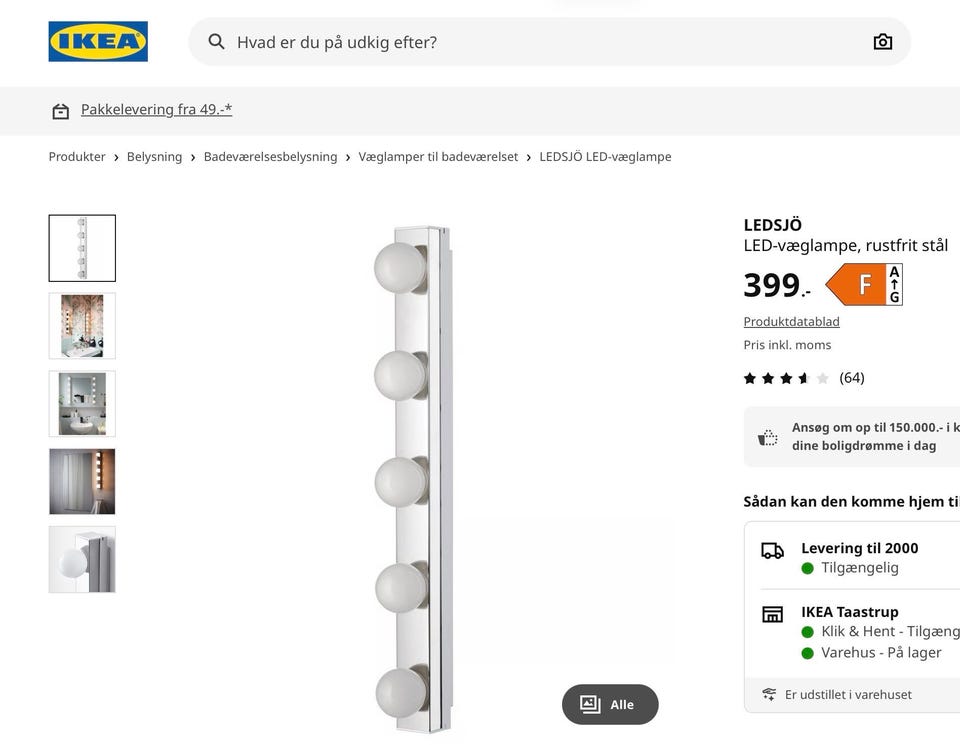Select the first lamp thumbnail
This screenshot has width=960, height=745.
[x=82, y=248]
